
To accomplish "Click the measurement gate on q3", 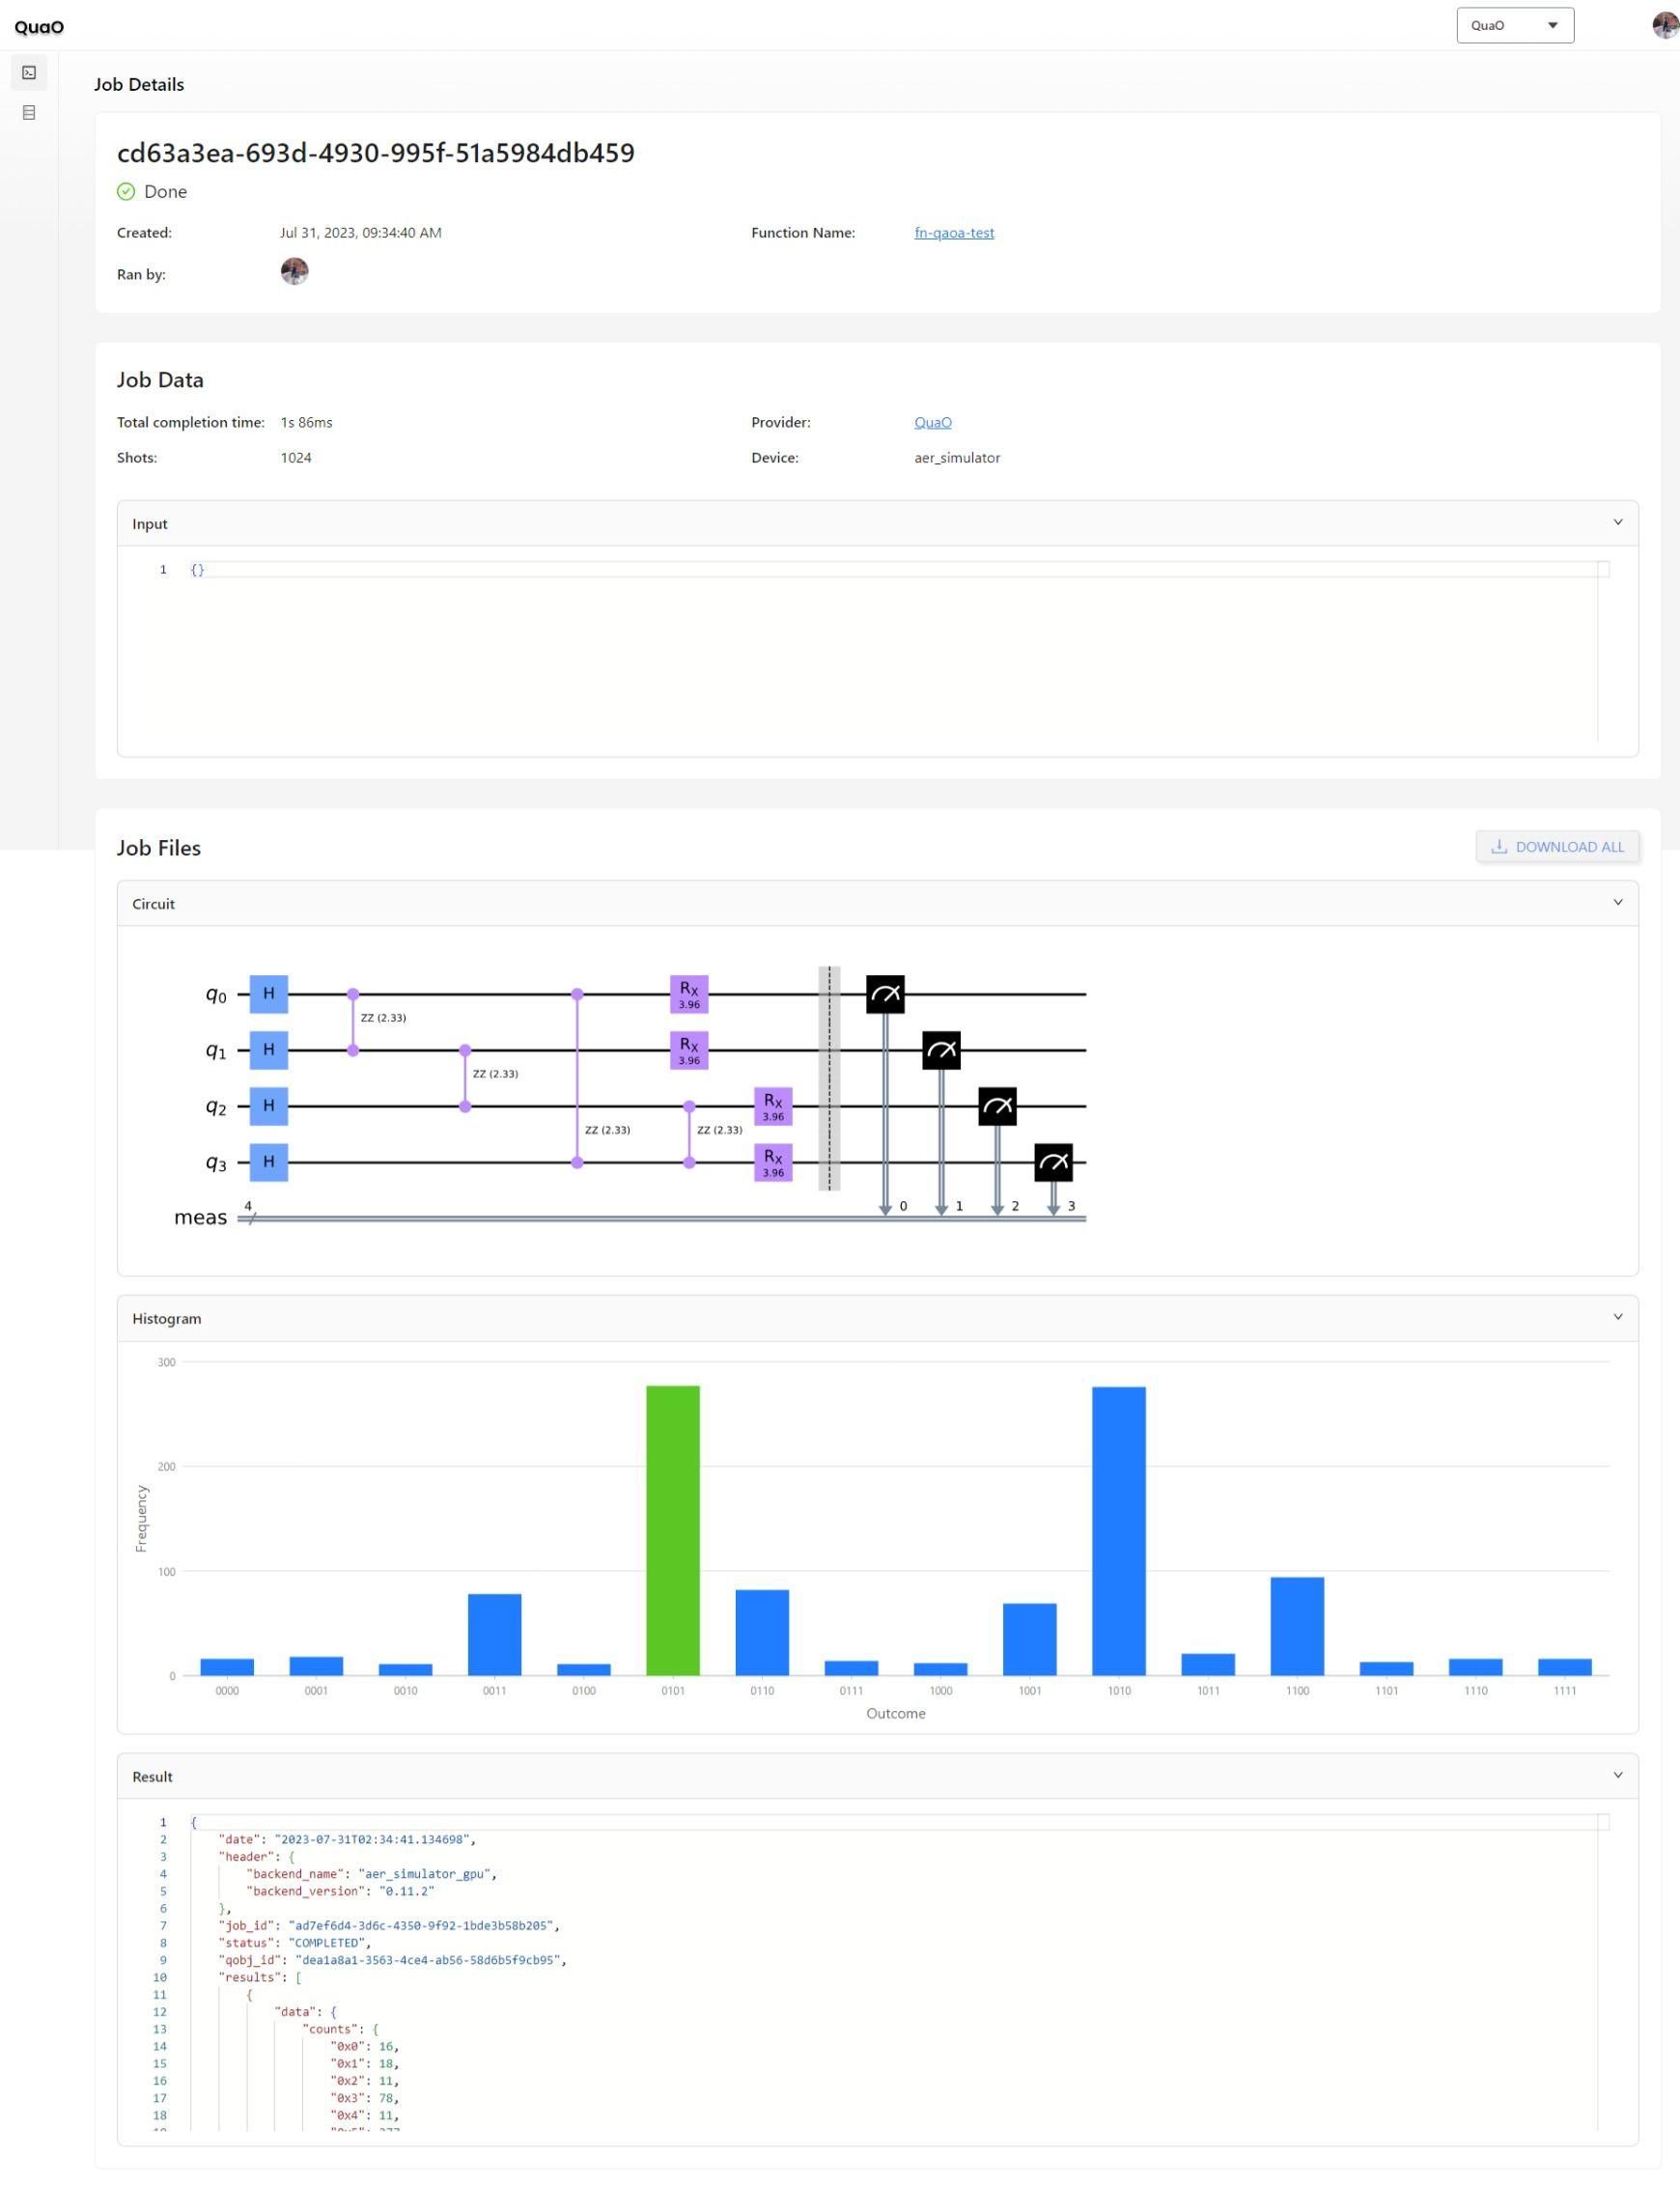I will [1053, 1162].
